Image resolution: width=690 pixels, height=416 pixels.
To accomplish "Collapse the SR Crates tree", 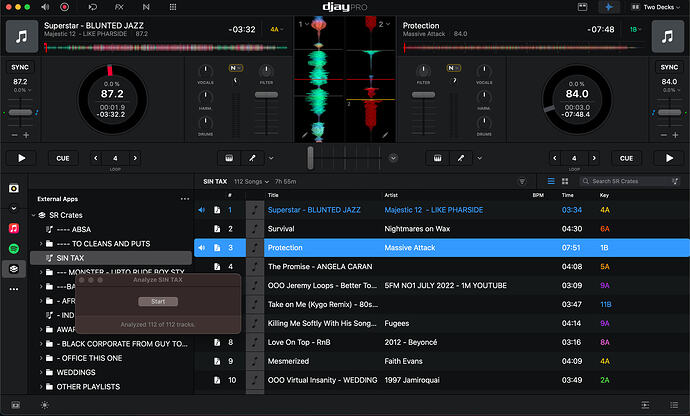I will (33, 215).
